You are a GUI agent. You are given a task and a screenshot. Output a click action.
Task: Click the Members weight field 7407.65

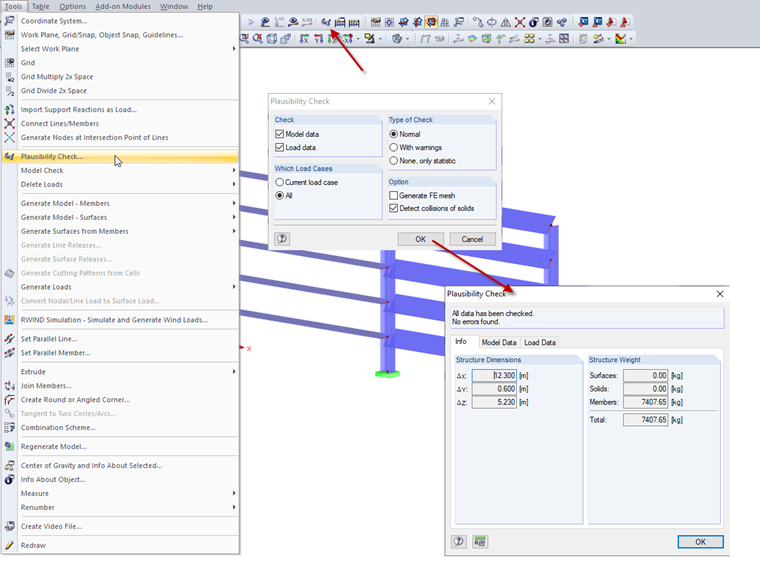coord(646,402)
